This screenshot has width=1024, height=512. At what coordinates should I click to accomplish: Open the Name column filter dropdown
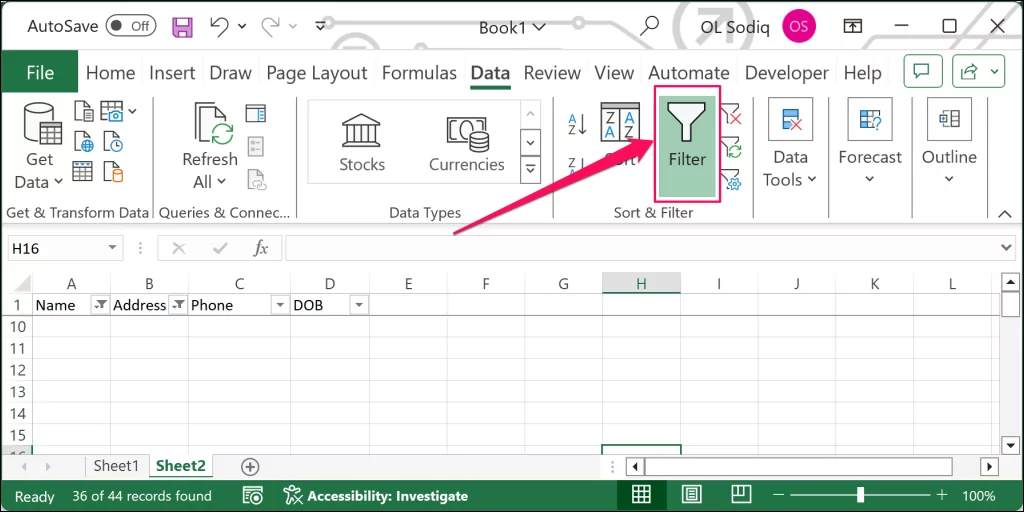[100, 305]
